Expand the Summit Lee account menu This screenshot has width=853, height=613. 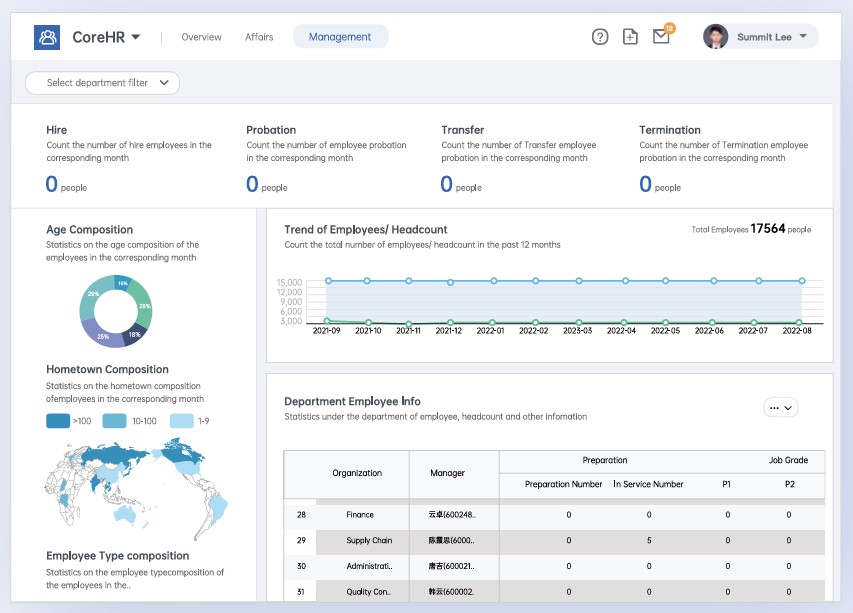[x=803, y=37]
